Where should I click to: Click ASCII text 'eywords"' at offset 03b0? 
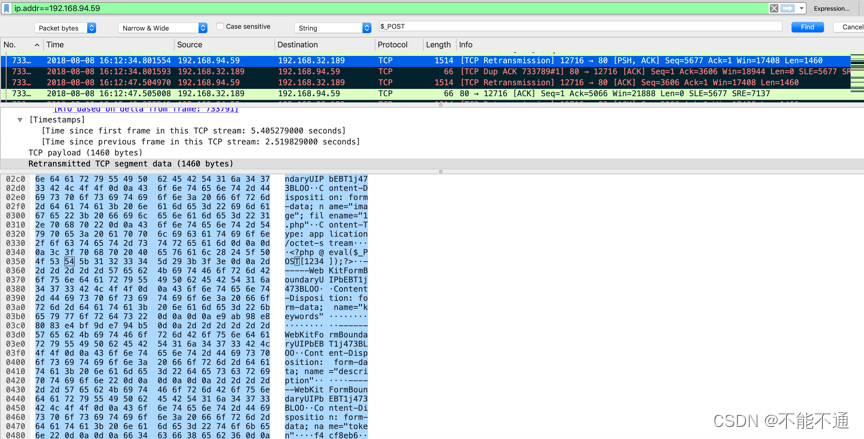click(x=303, y=317)
